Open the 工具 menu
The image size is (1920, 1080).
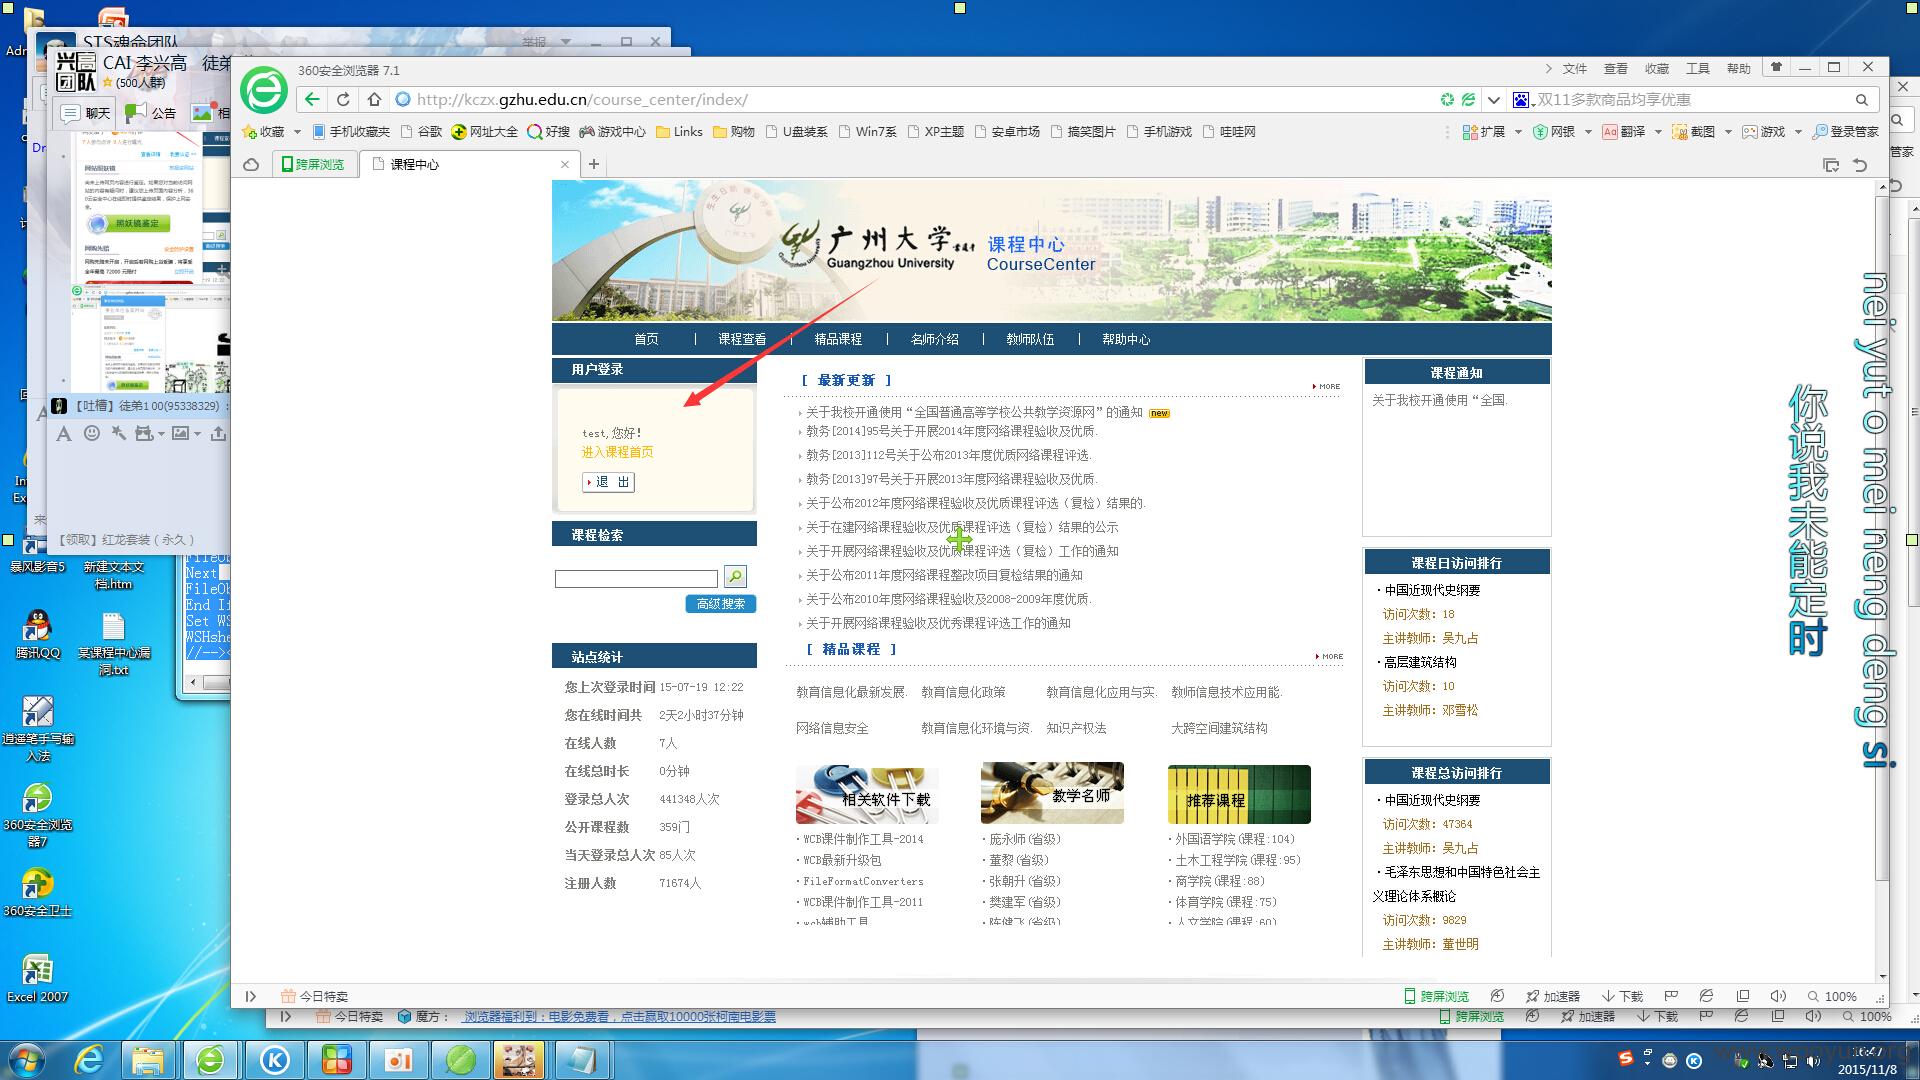[1698, 69]
